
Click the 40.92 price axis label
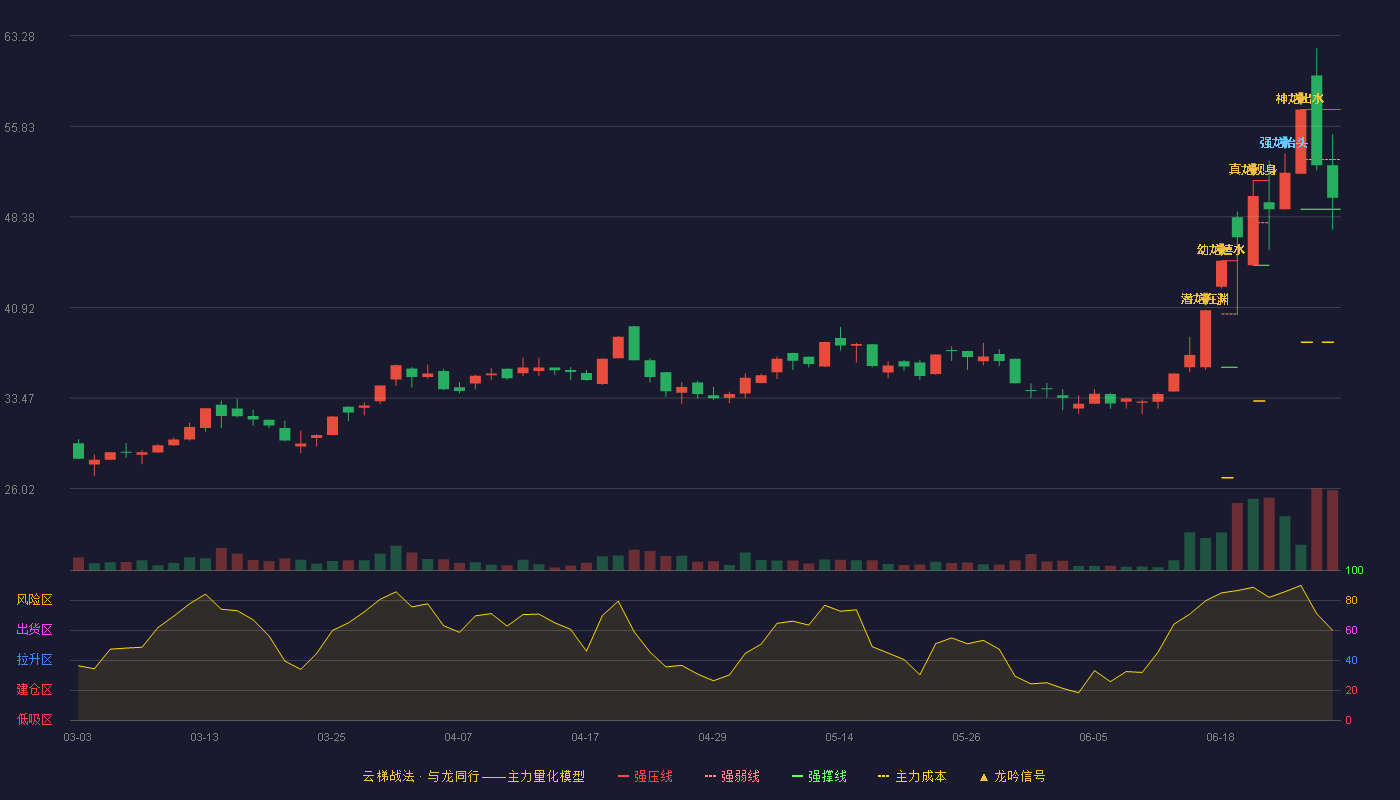pos(19,308)
